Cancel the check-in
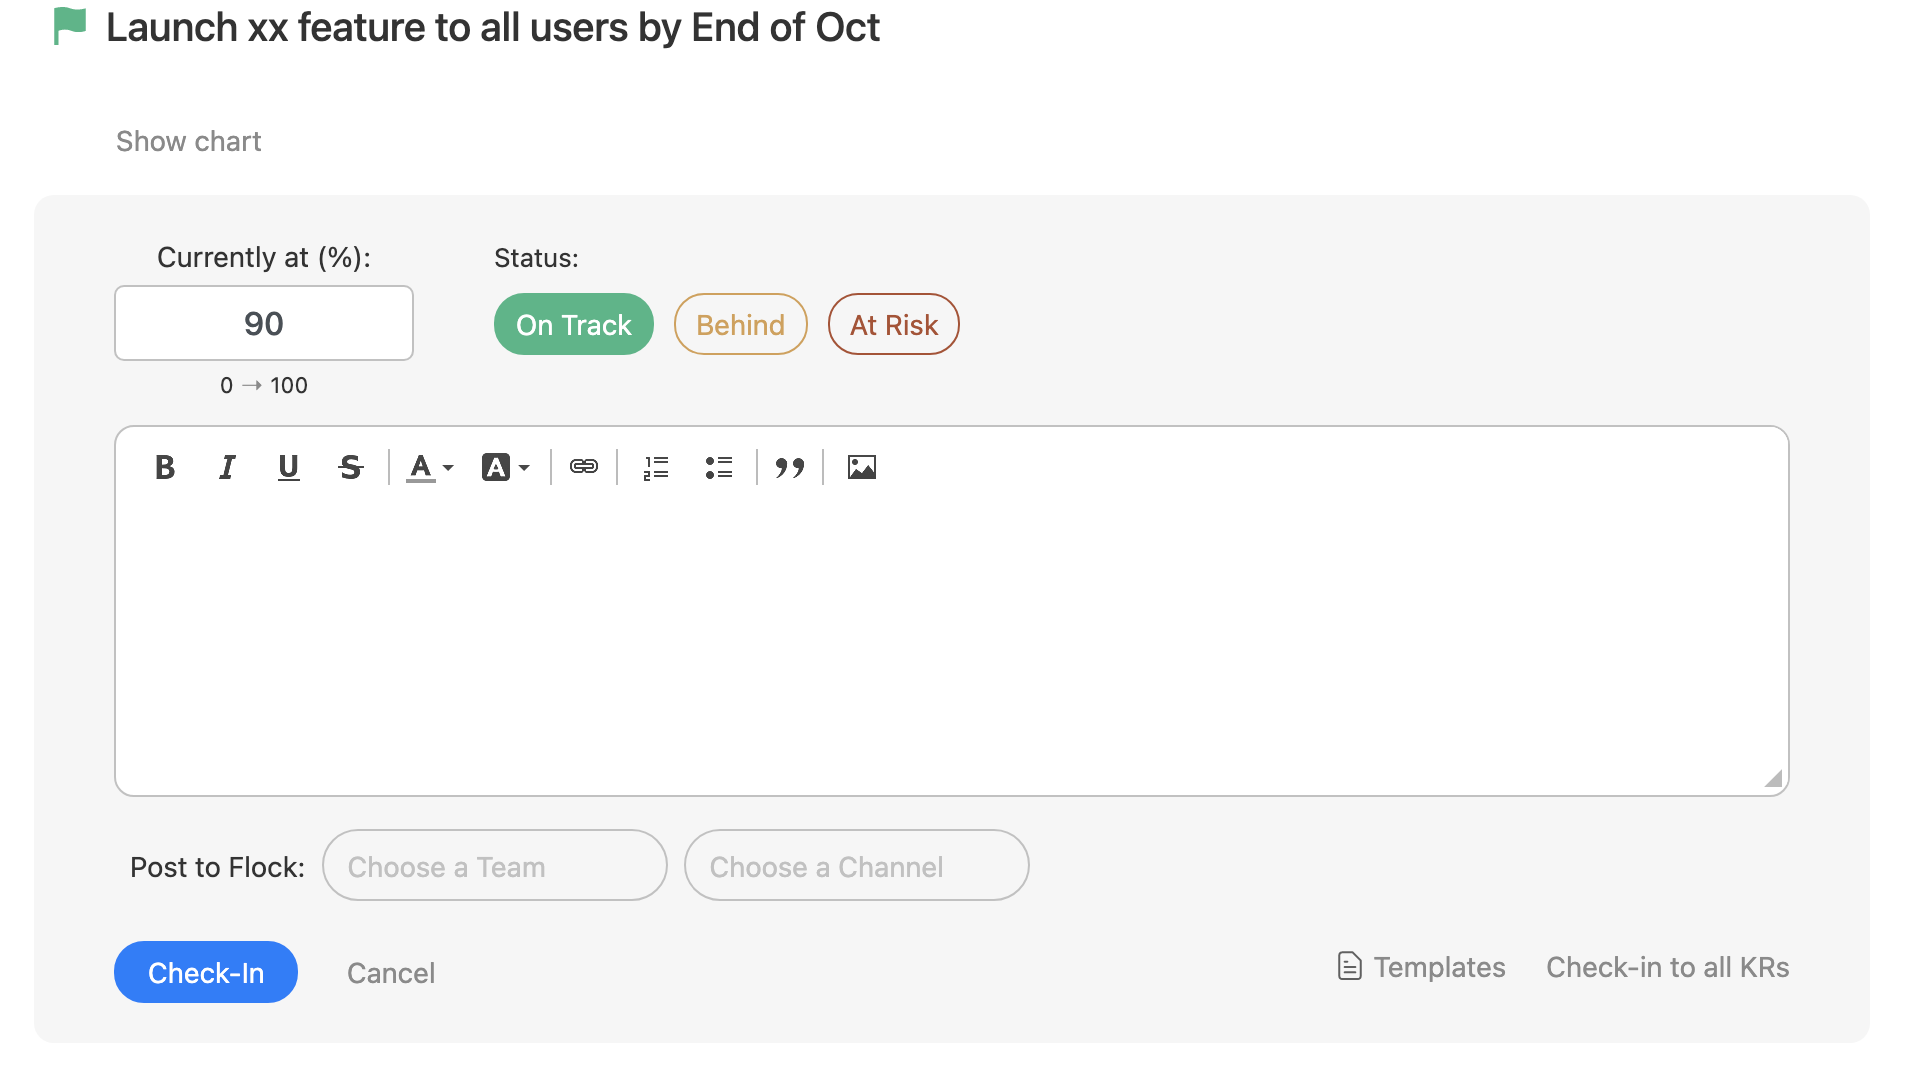Image resolution: width=1926 pixels, height=1085 pixels. [391, 973]
